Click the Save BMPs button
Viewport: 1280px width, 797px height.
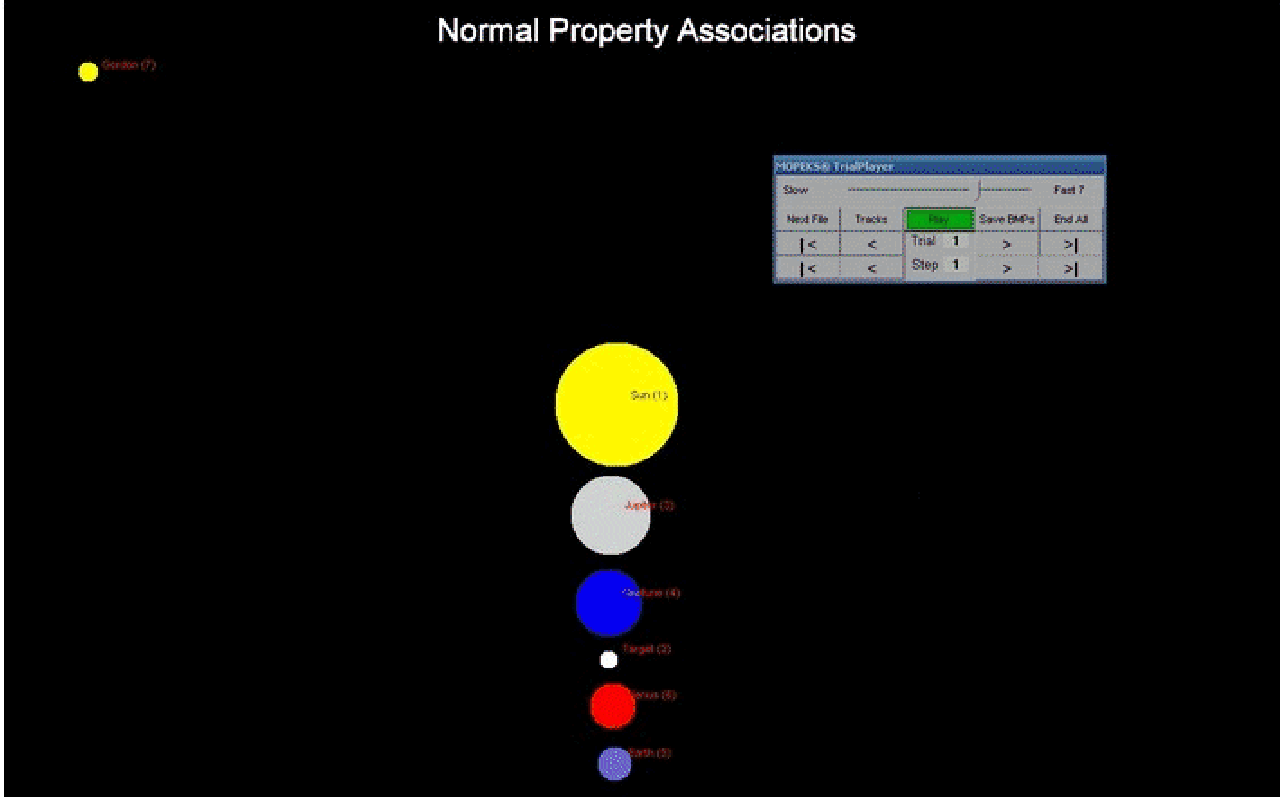pos(1007,219)
